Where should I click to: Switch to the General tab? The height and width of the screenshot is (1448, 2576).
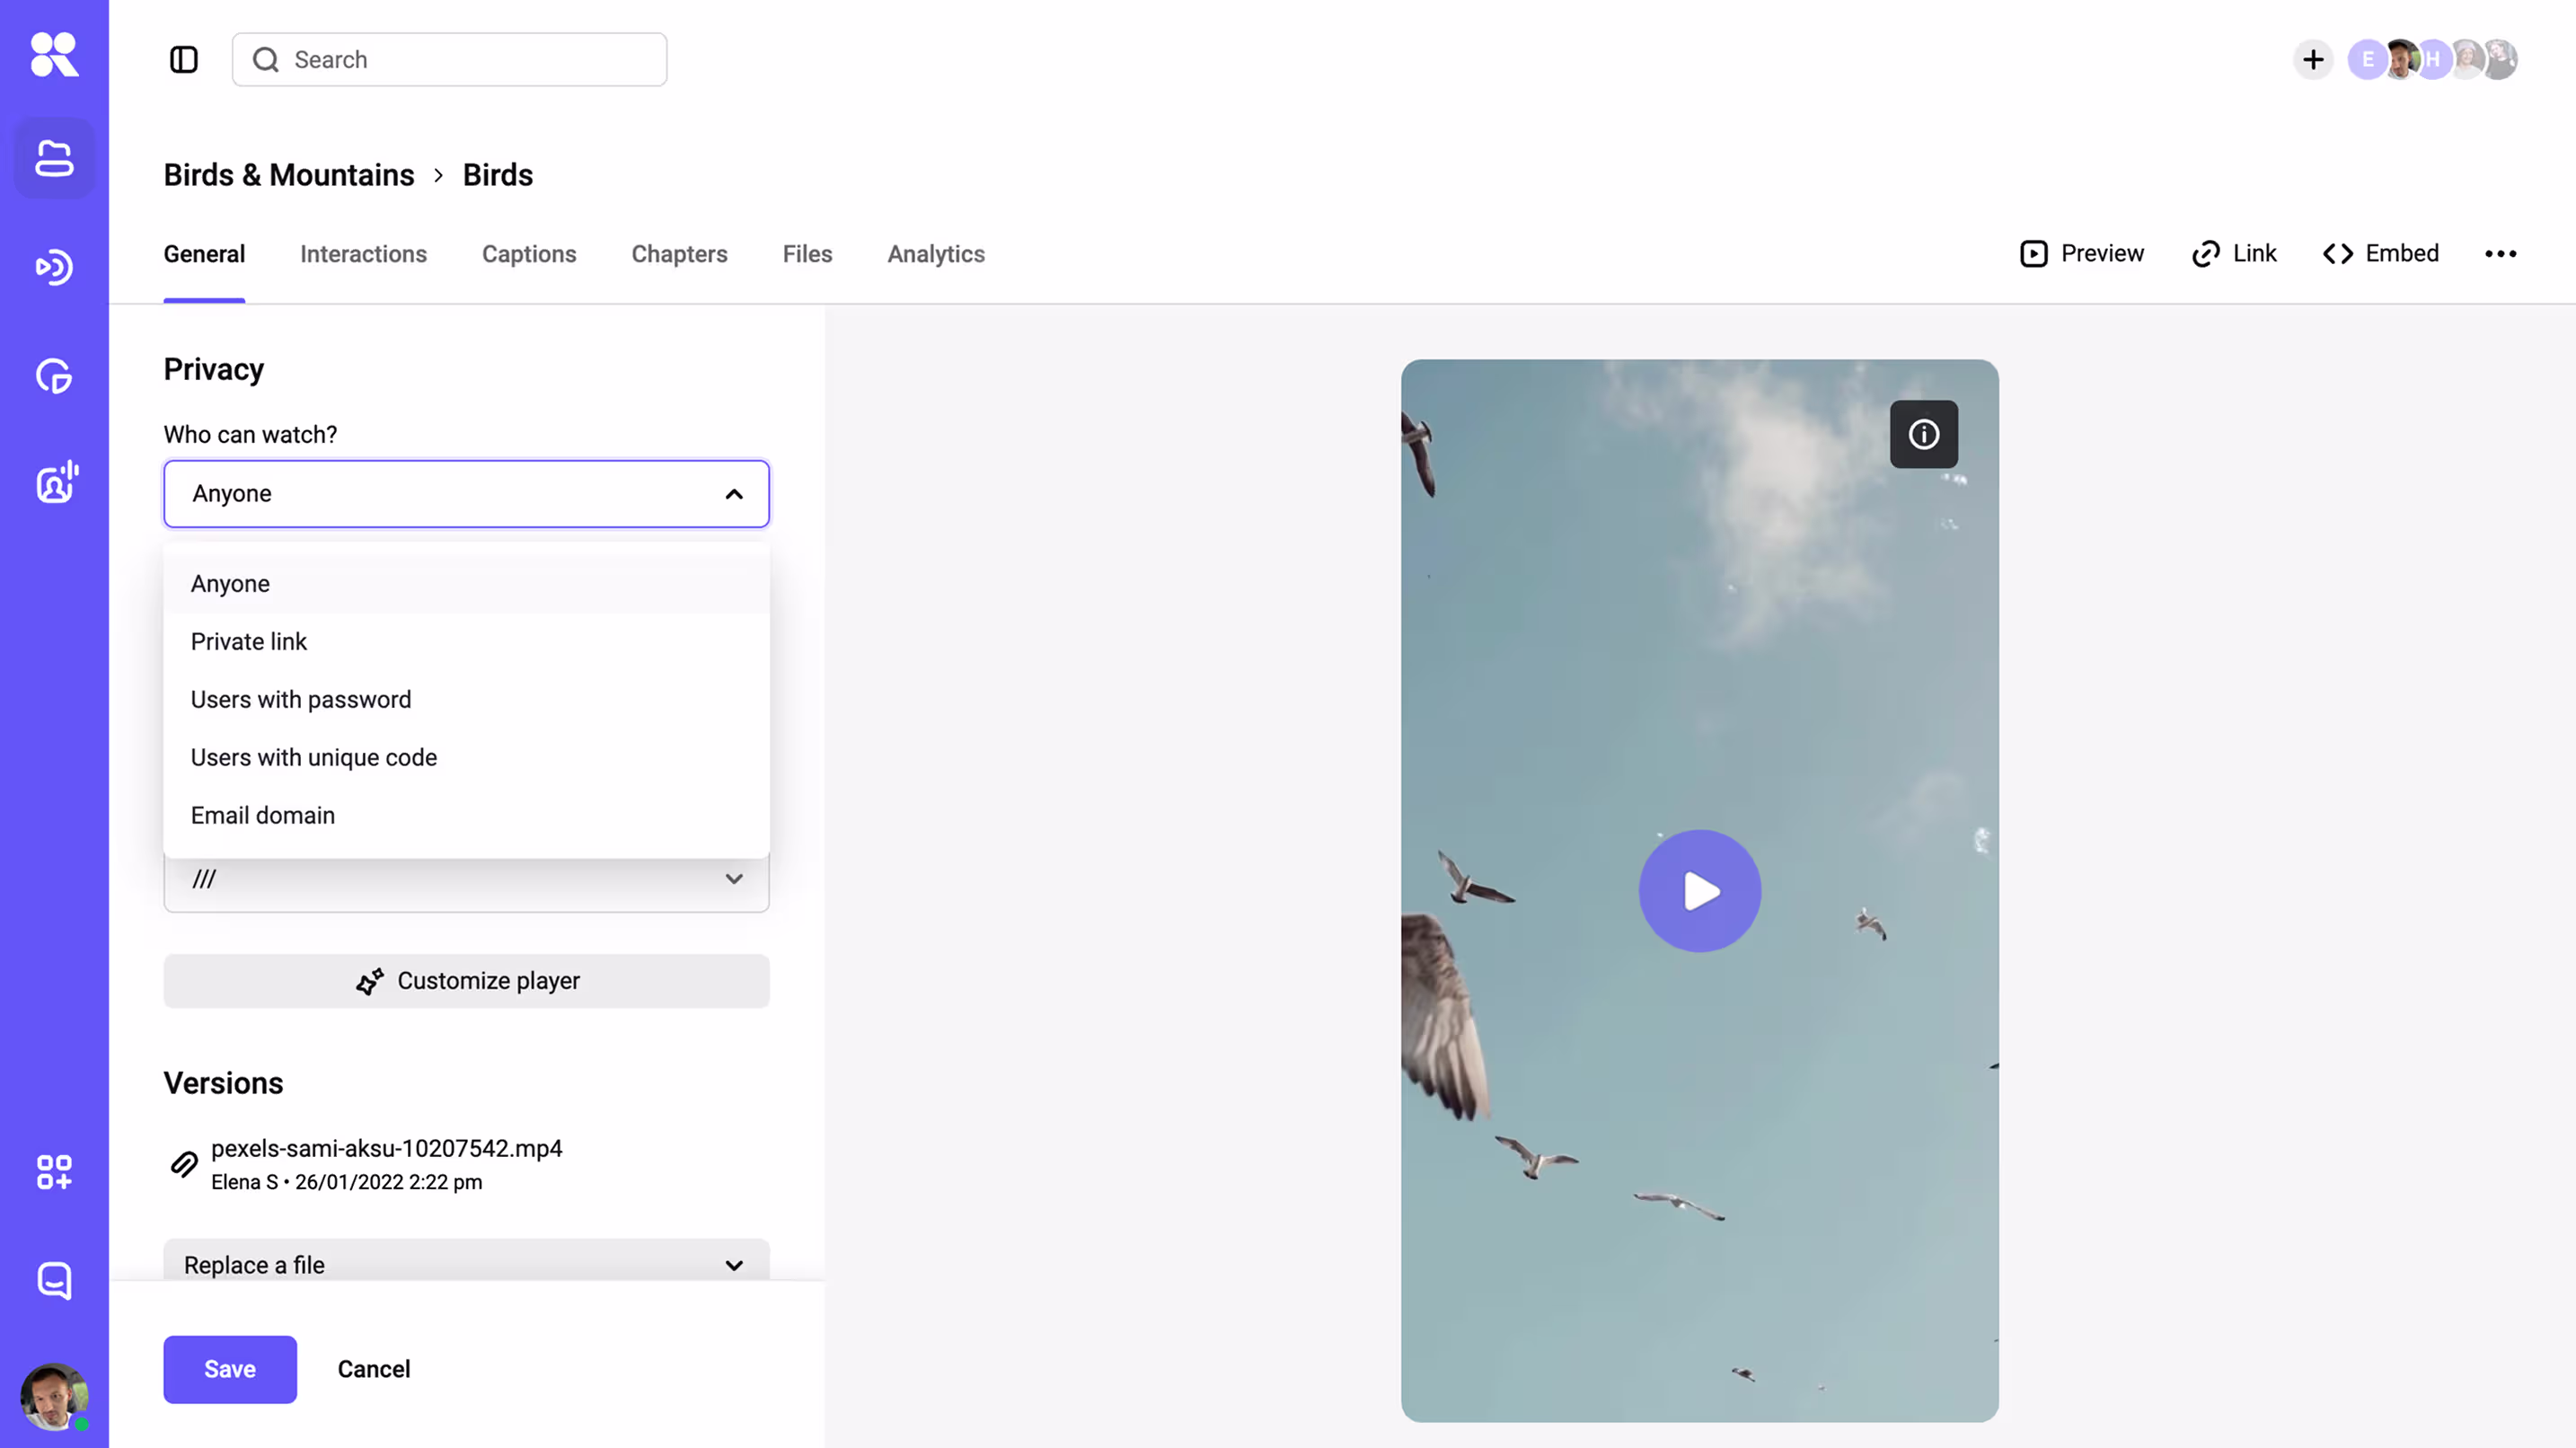[x=204, y=254]
